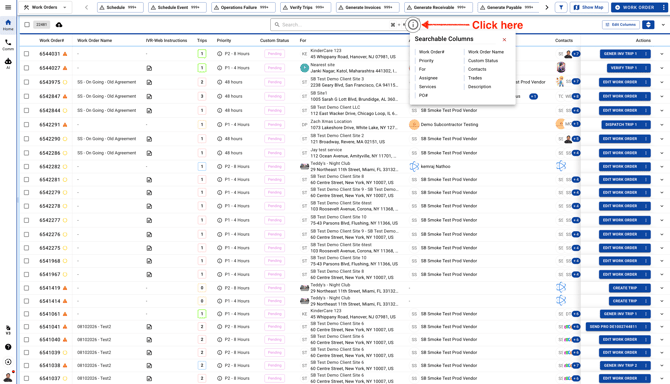This screenshot has height=384, width=670.
Task: Click priority info icon for order 6542291
Action: tap(220, 125)
